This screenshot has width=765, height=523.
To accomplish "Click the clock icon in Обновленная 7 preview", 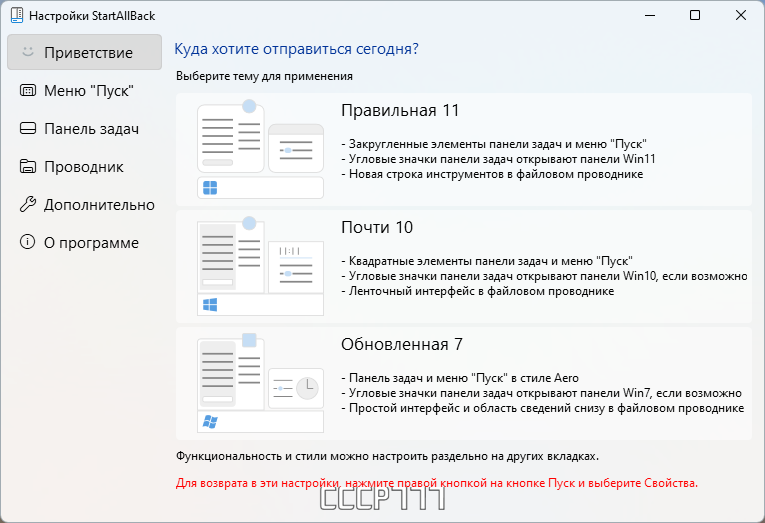I will (307, 388).
